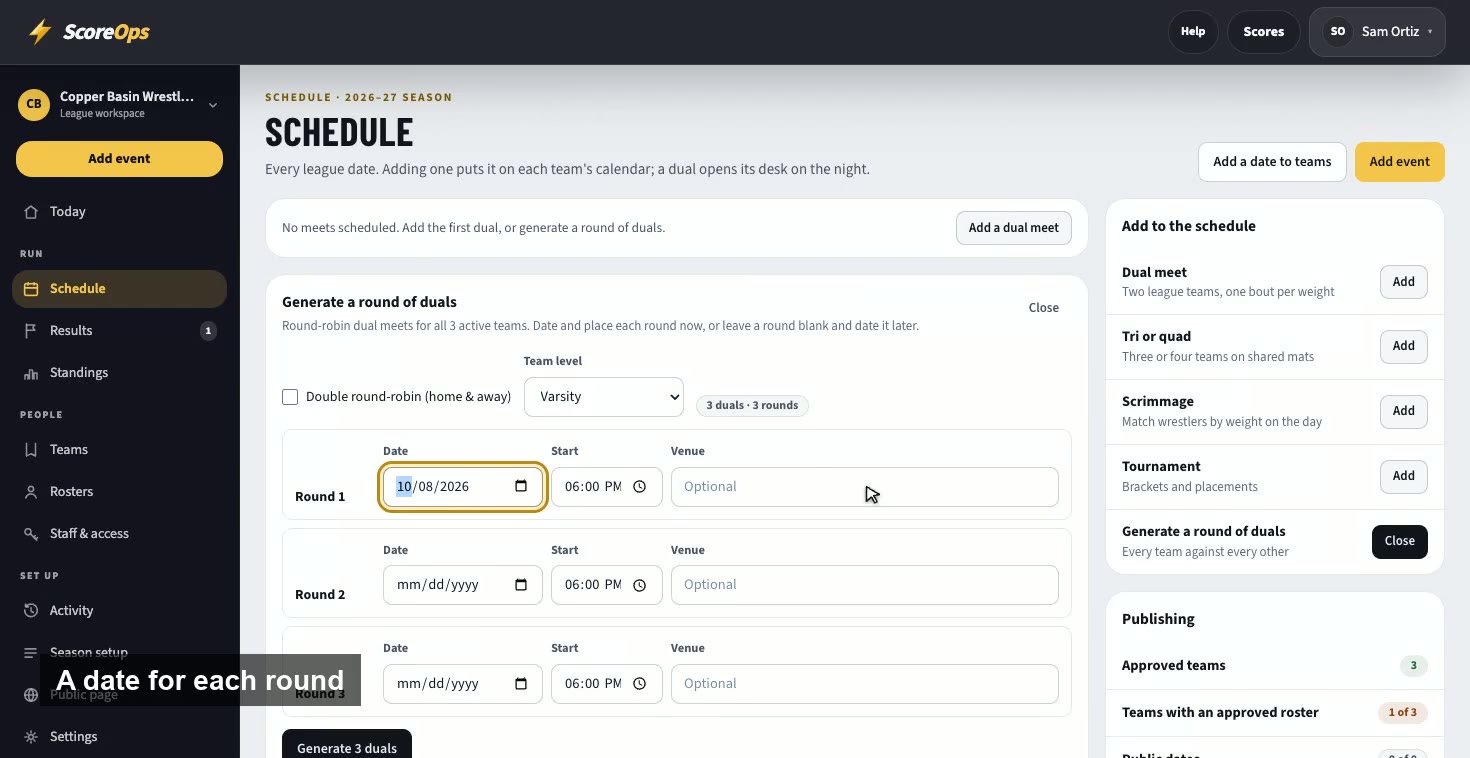The image size is (1470, 758).
Task: Click the Activity clock icon
Action: coord(31,611)
